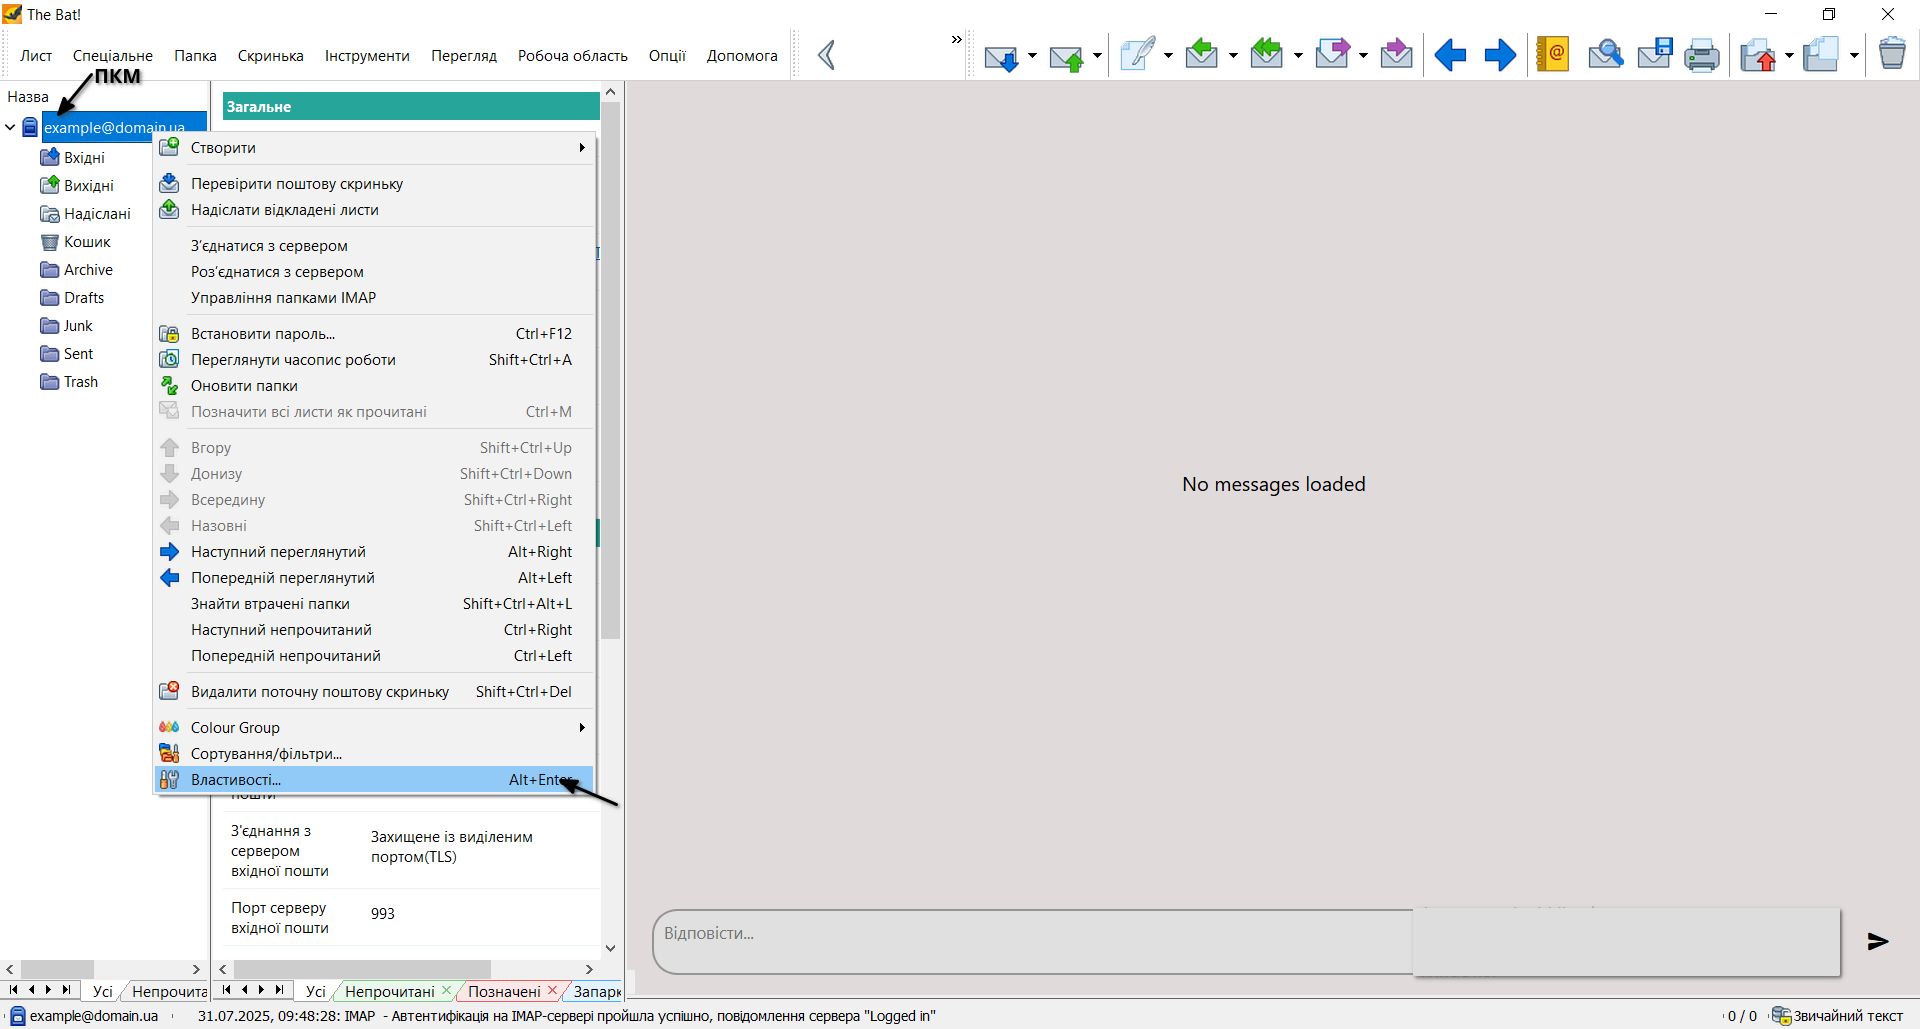Viewport: 1920px width, 1029px height.
Task: Click the print message printer icon
Action: click(1701, 55)
